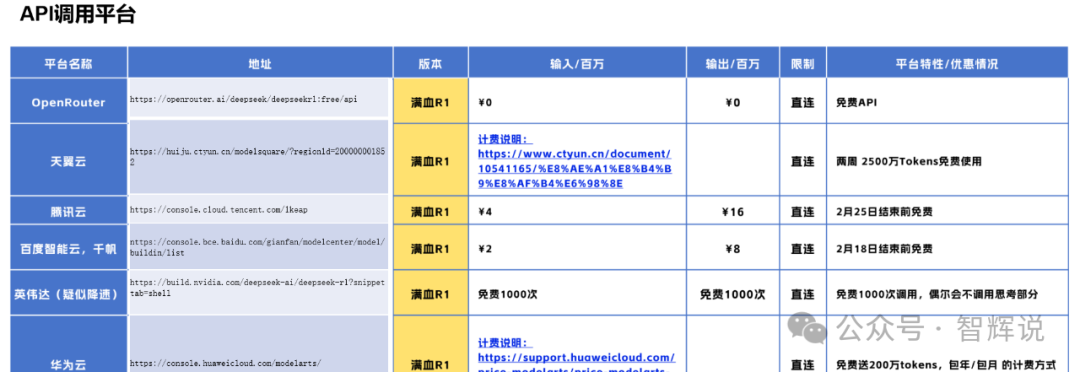Click the 输出/百万 column header

(733, 63)
